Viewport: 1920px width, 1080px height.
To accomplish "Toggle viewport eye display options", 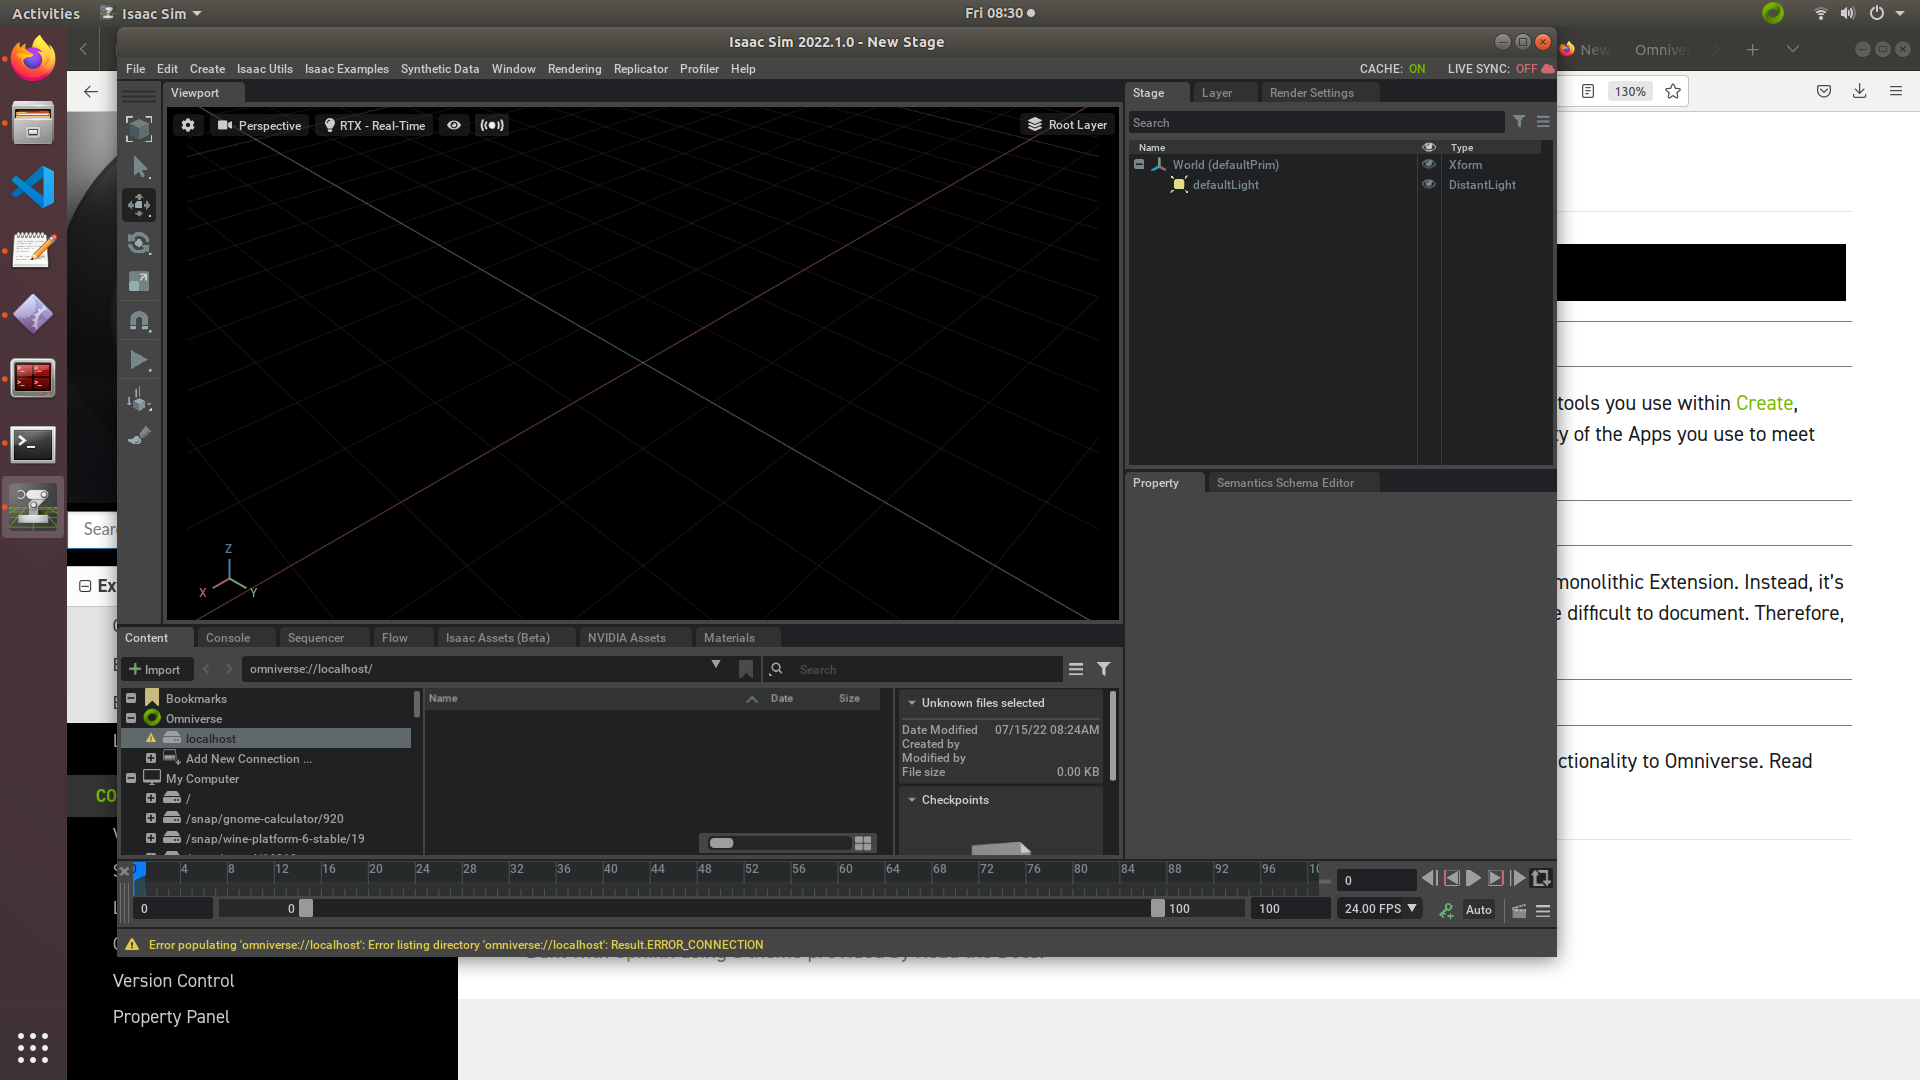I will (454, 125).
